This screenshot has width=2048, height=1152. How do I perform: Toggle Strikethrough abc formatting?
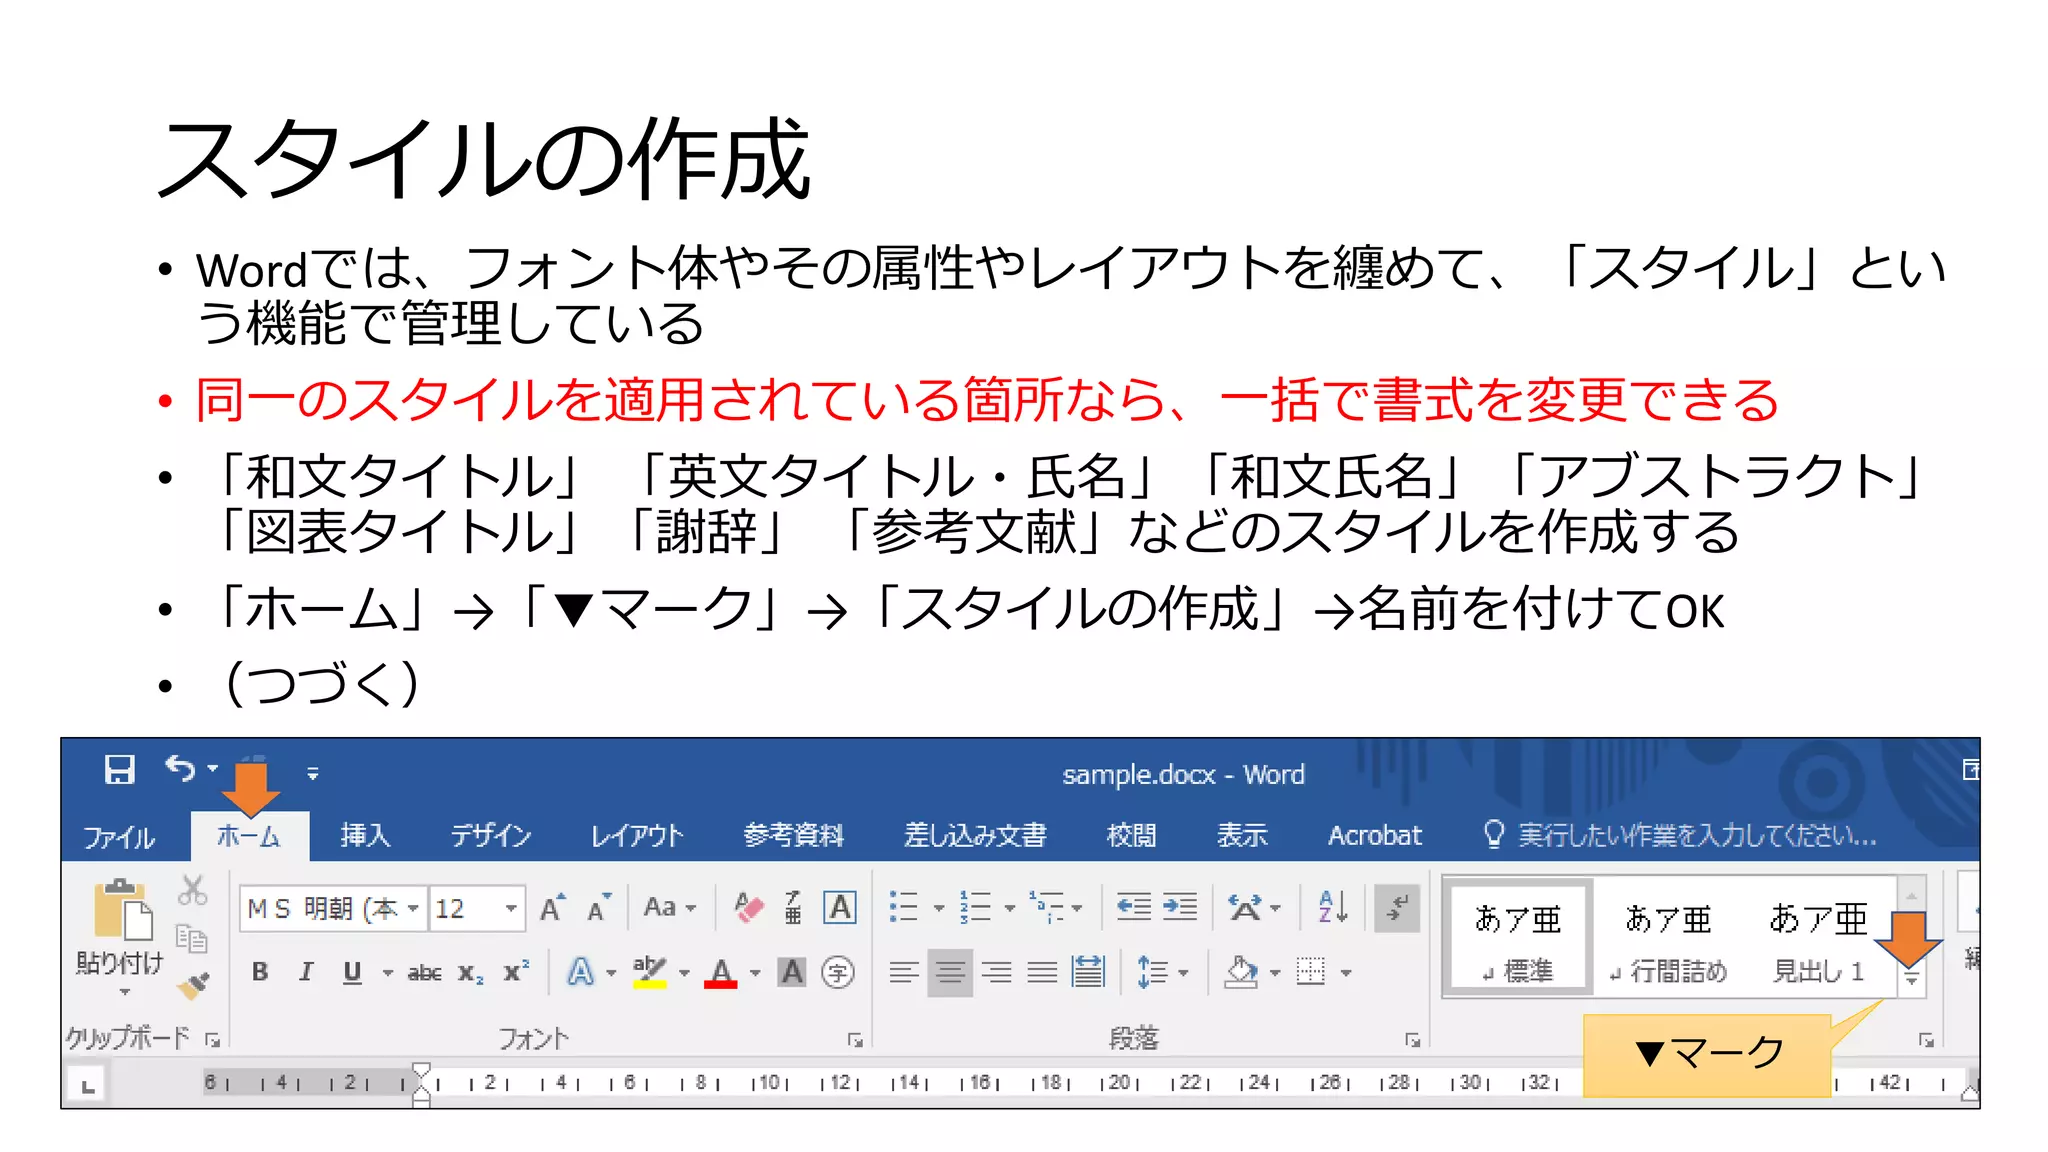pos(425,972)
